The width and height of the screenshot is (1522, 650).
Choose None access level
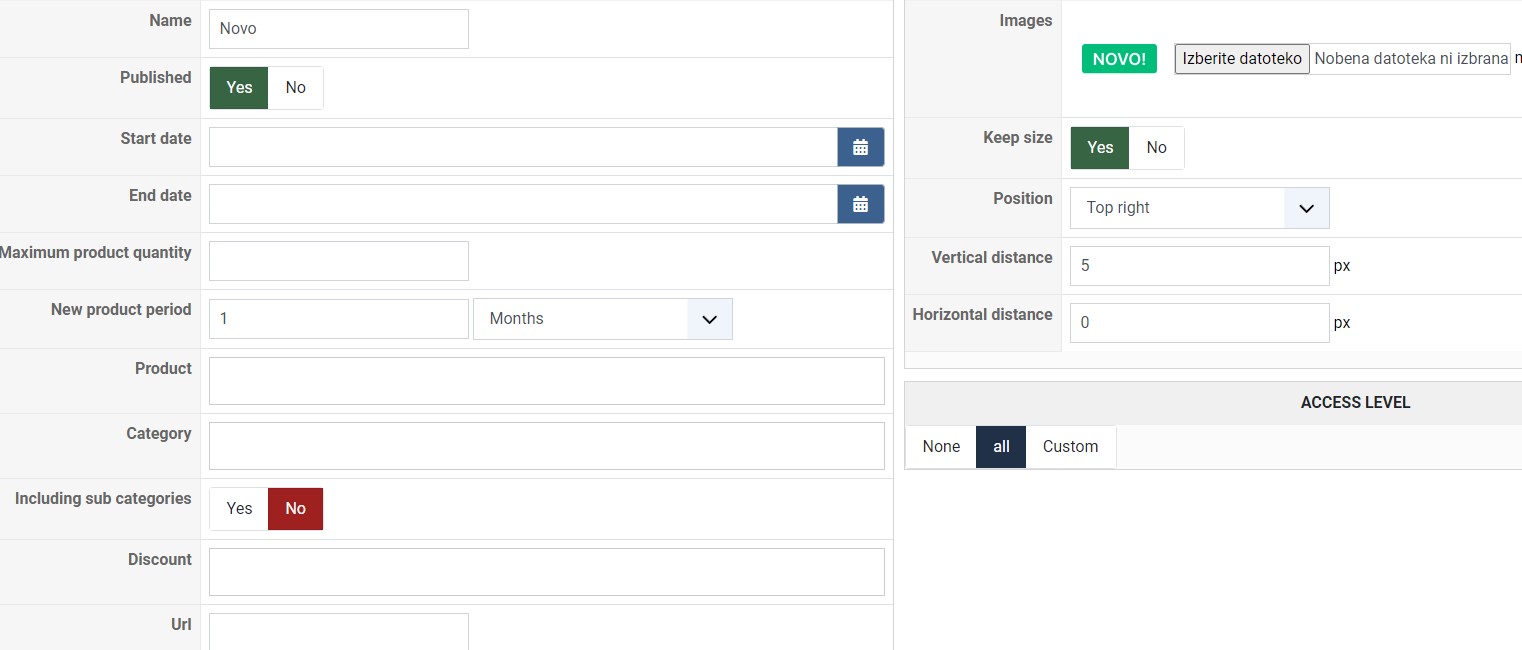click(941, 447)
